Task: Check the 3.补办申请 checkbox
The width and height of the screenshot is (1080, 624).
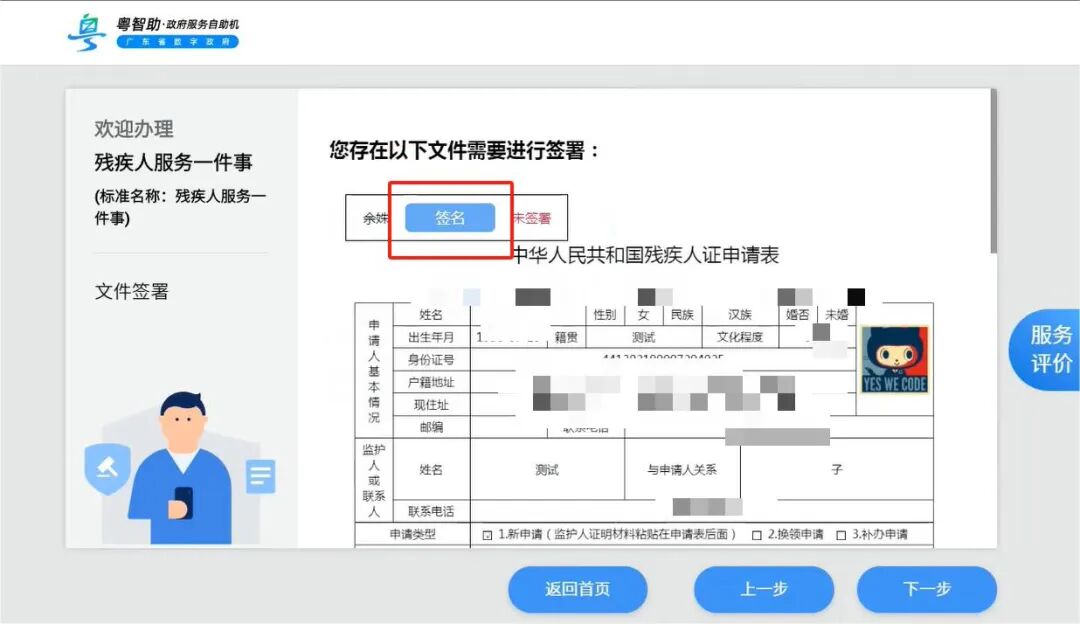Action: [x=841, y=535]
